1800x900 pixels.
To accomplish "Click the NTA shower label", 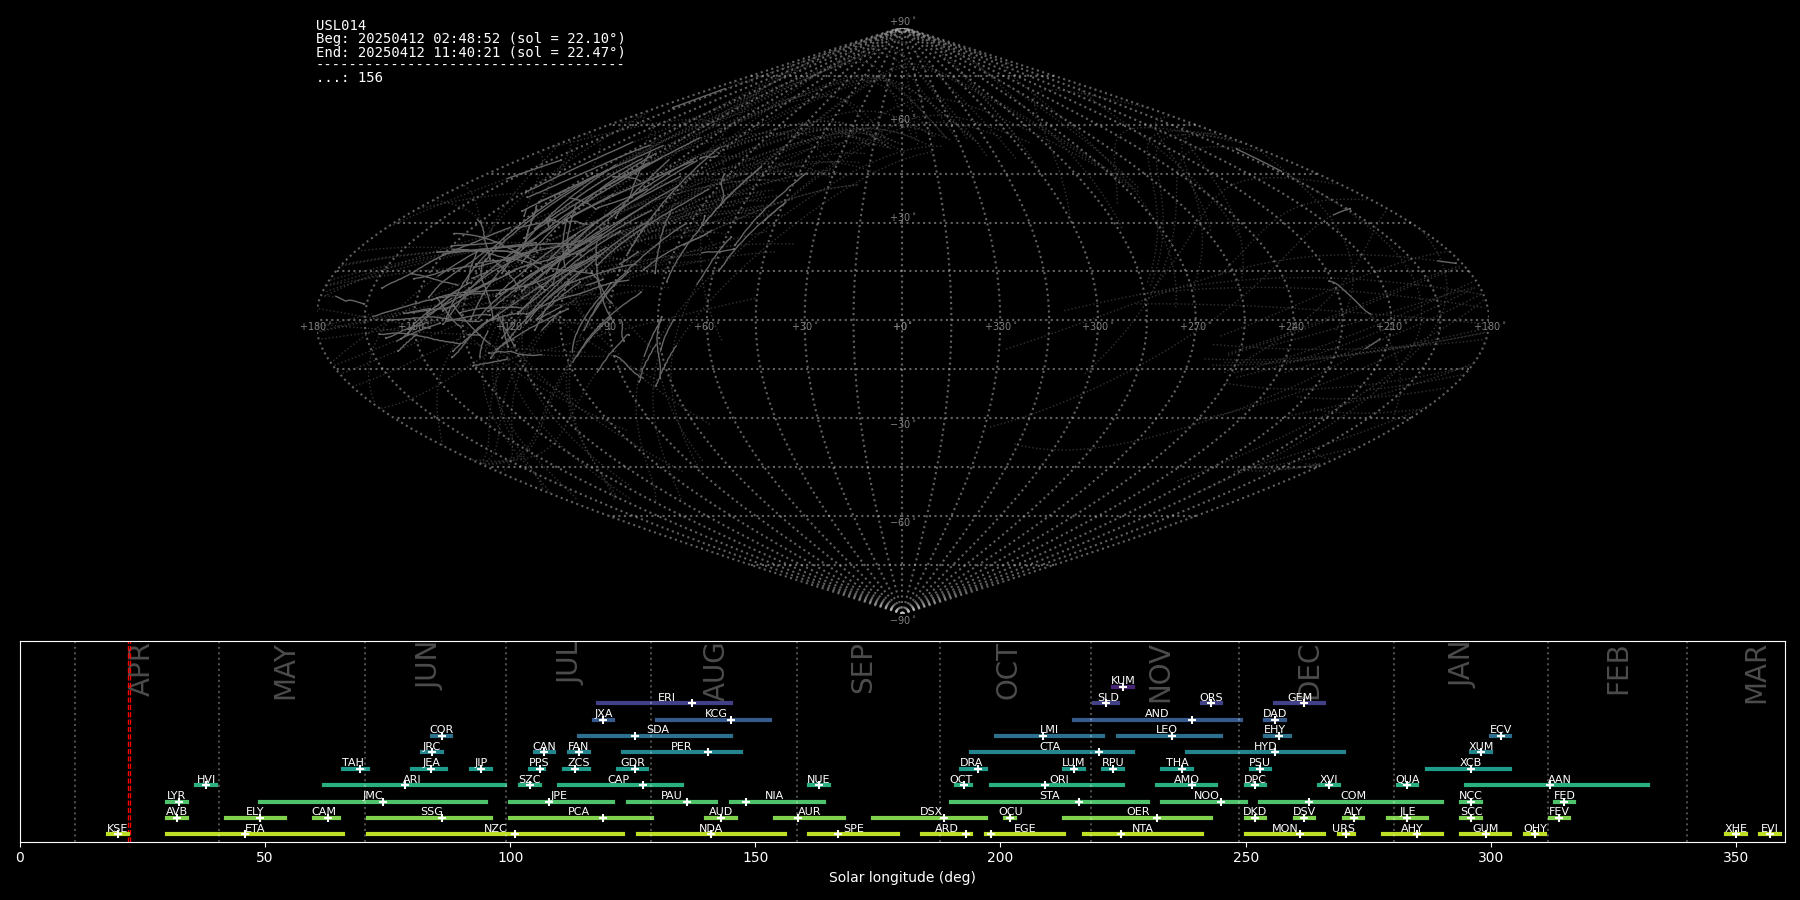I will (1142, 829).
